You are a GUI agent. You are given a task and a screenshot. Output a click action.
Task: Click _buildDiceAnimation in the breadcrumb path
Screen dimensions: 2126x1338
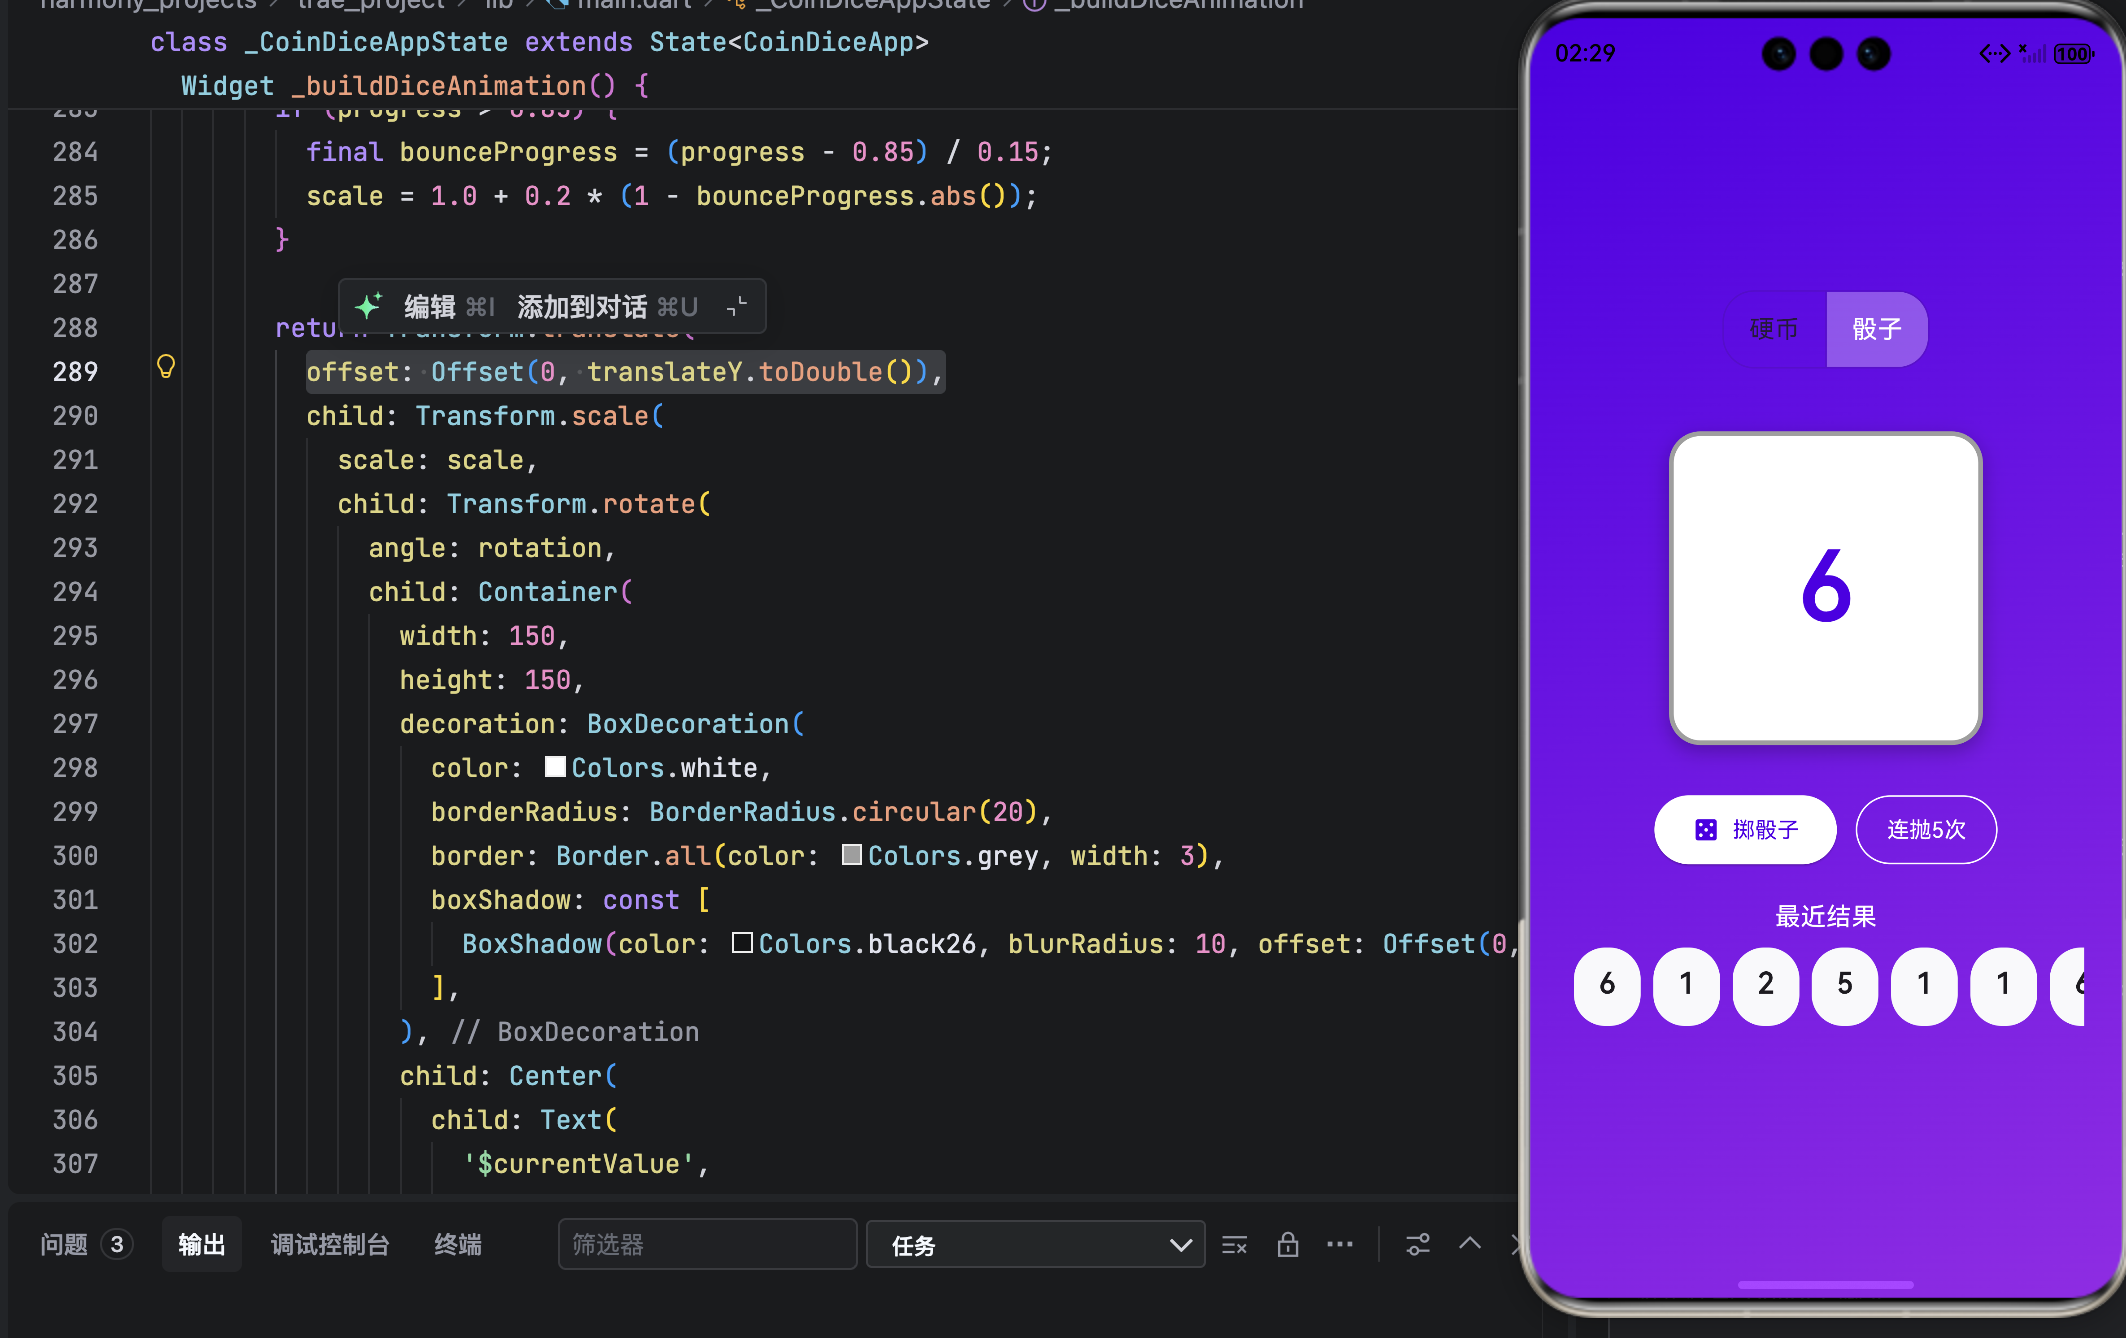1178,5
